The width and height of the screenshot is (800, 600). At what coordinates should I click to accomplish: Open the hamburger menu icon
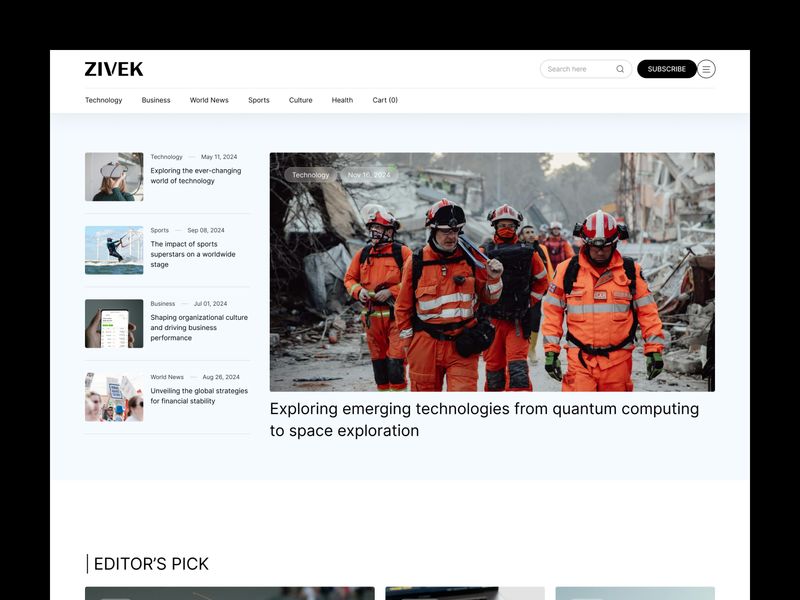[x=705, y=69]
